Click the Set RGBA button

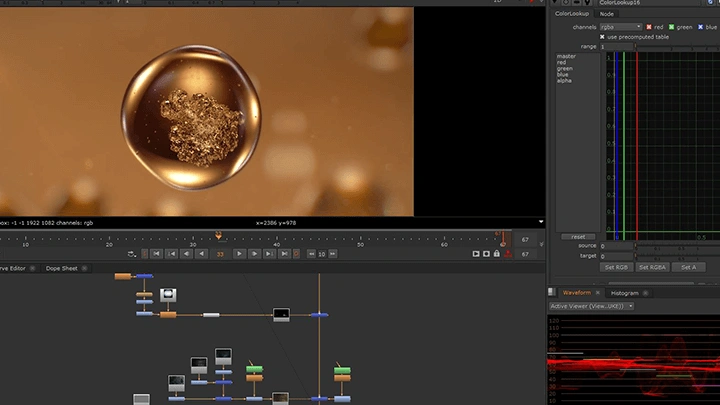[652, 267]
